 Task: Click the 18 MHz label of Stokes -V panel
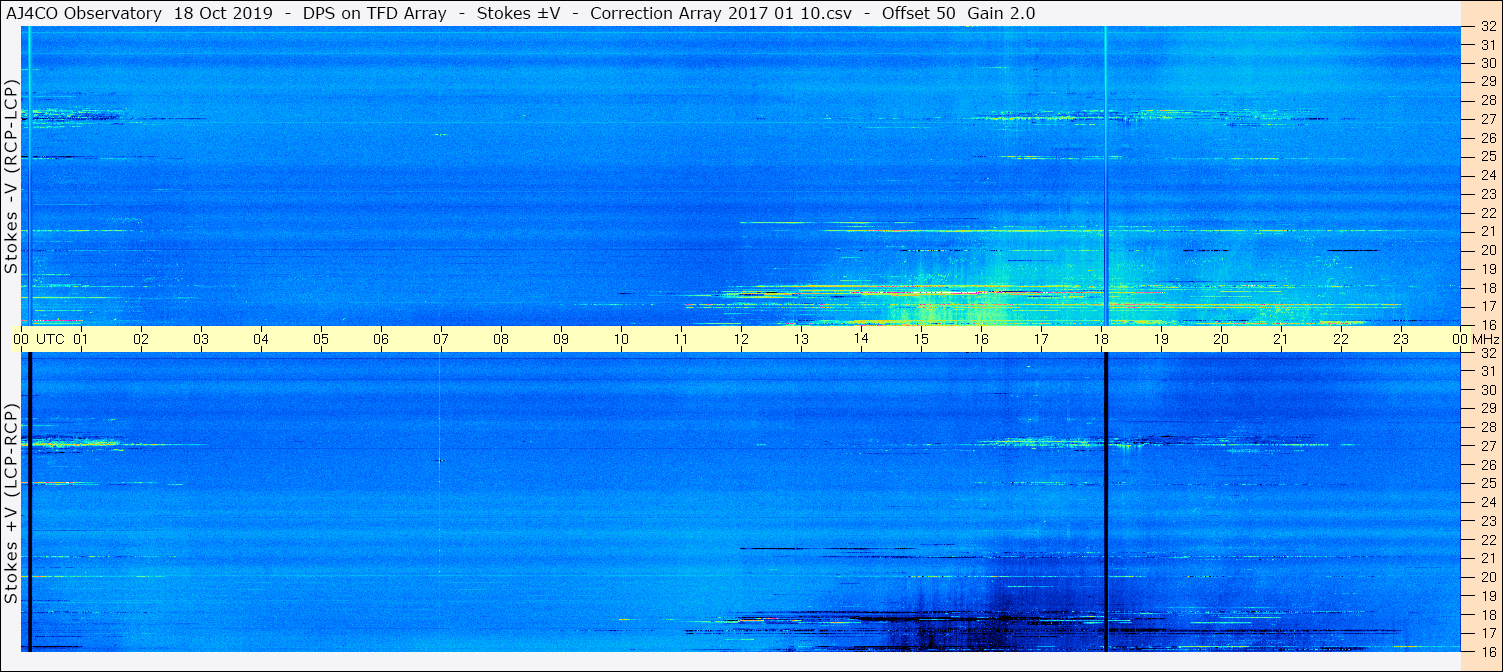tap(1487, 287)
